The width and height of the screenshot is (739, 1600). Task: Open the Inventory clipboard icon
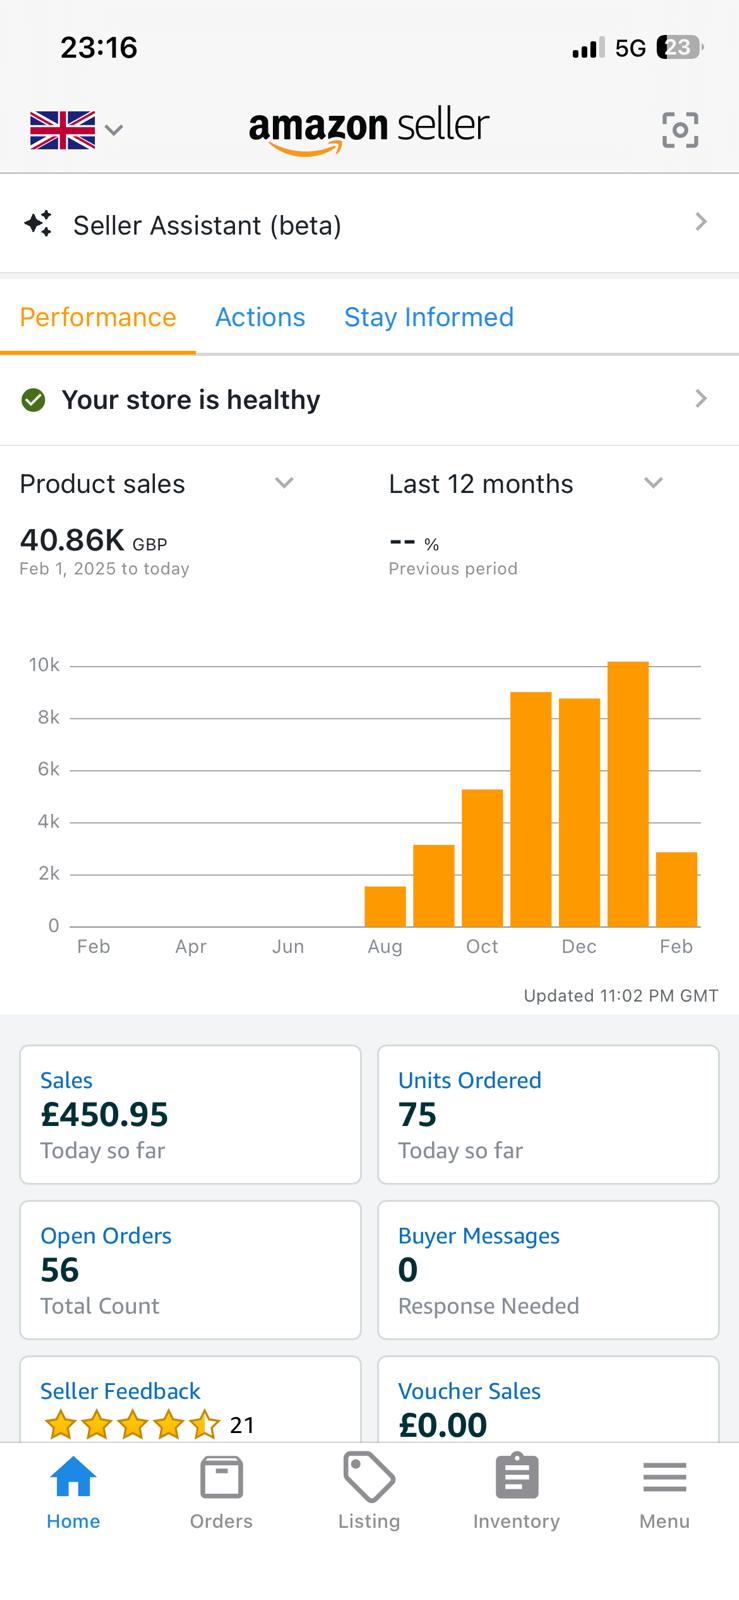tap(516, 1478)
